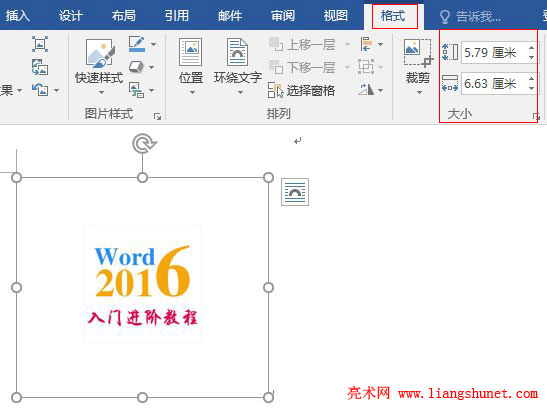Click the top-left picture resize handle
The image size is (547, 409).
pyautogui.click(x=16, y=178)
